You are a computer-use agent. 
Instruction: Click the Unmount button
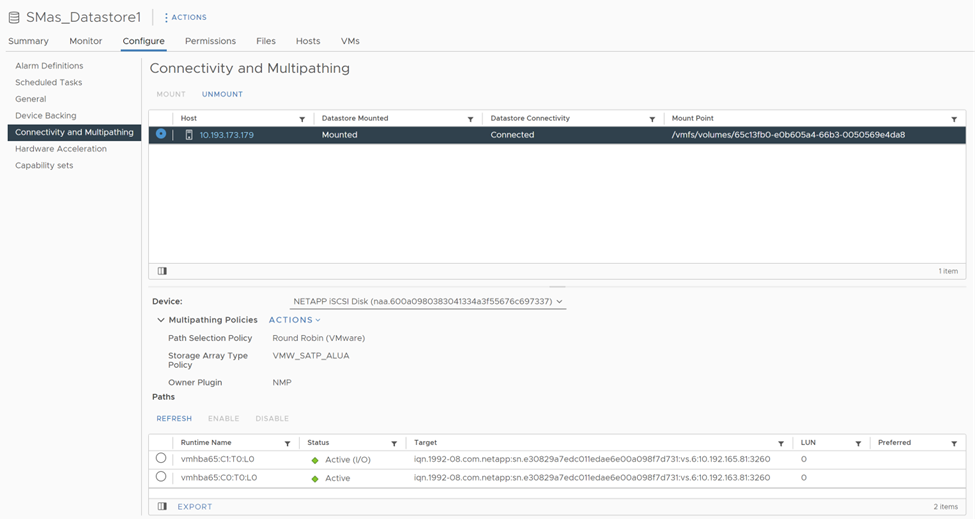222,94
